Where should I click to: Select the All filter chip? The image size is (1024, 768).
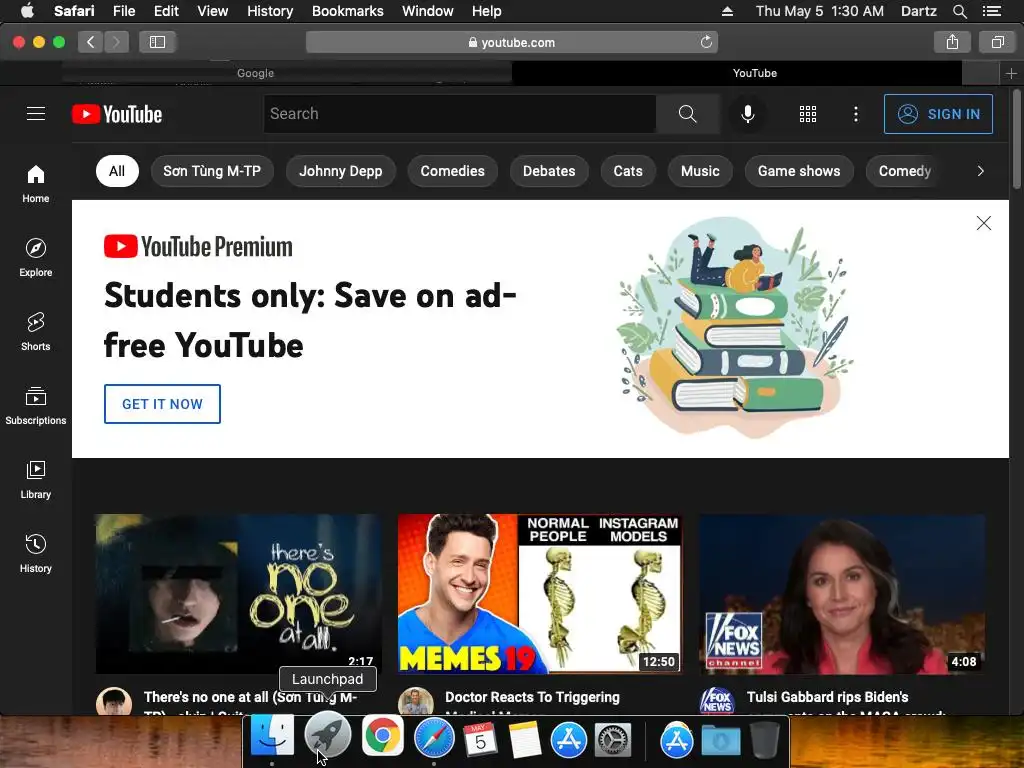click(x=117, y=171)
